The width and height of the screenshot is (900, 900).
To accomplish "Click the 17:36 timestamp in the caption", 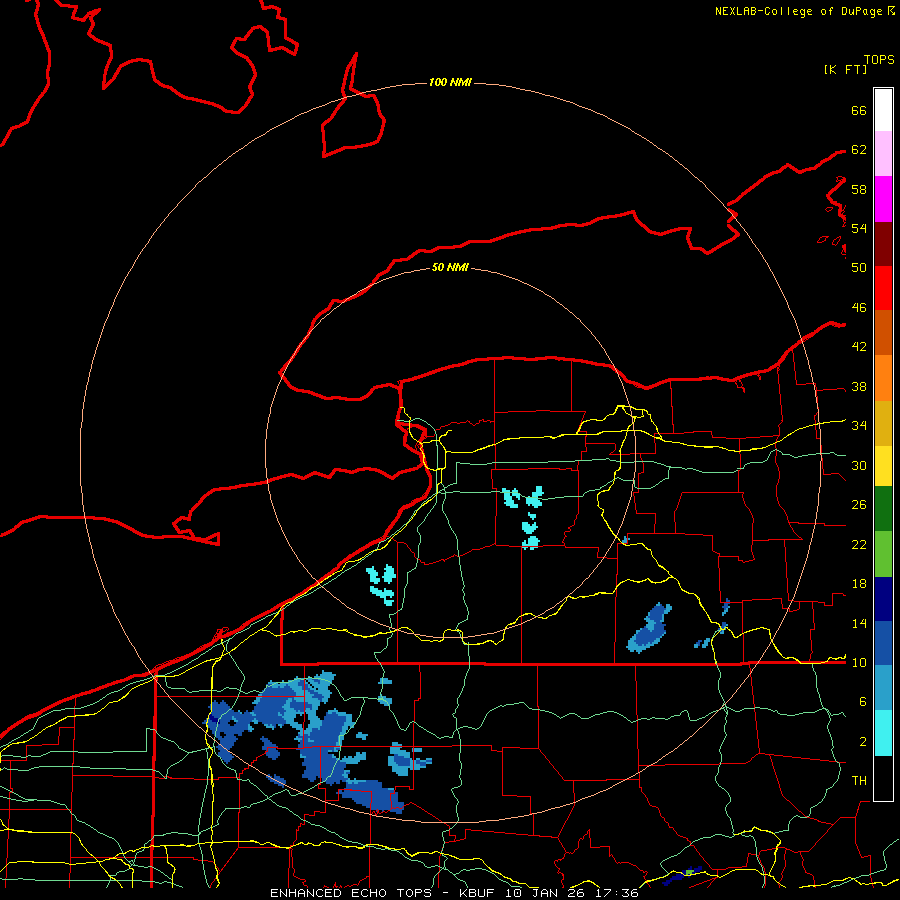I will (x=617, y=893).
